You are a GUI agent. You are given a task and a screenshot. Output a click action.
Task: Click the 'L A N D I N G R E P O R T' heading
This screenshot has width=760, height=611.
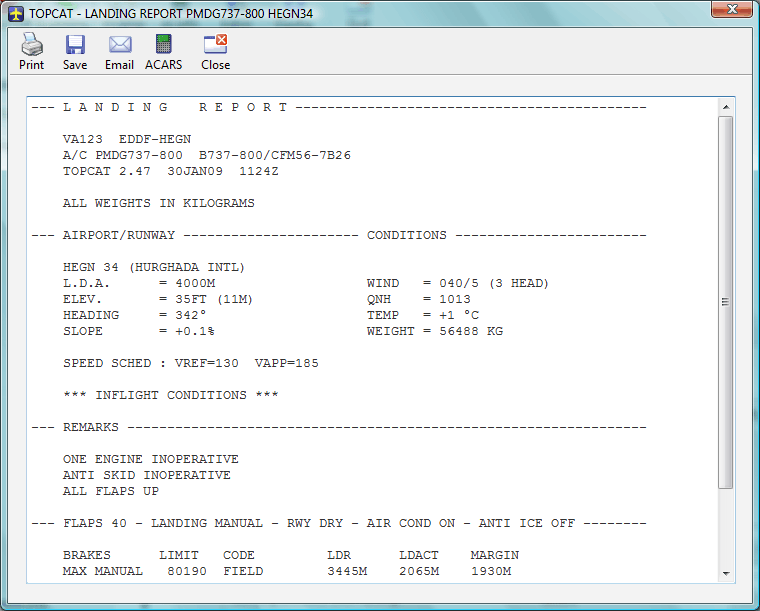pyautogui.click(x=175, y=107)
